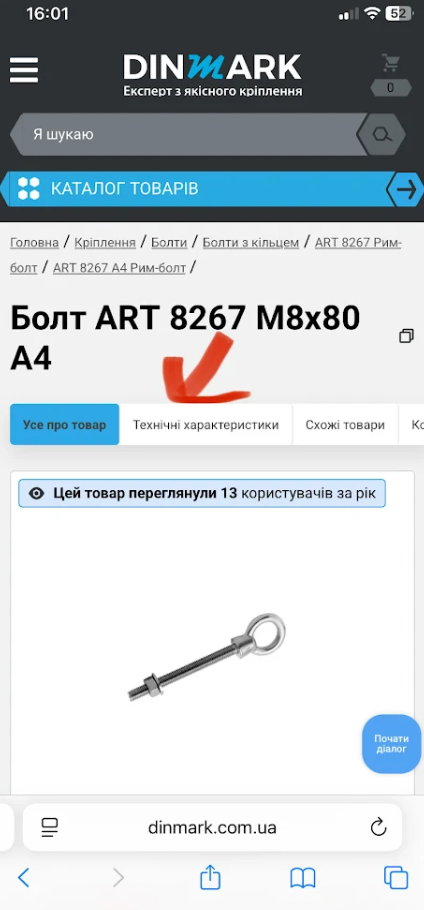Open the shopping cart icon
Screen dimensions: 424x910
(x=391, y=63)
